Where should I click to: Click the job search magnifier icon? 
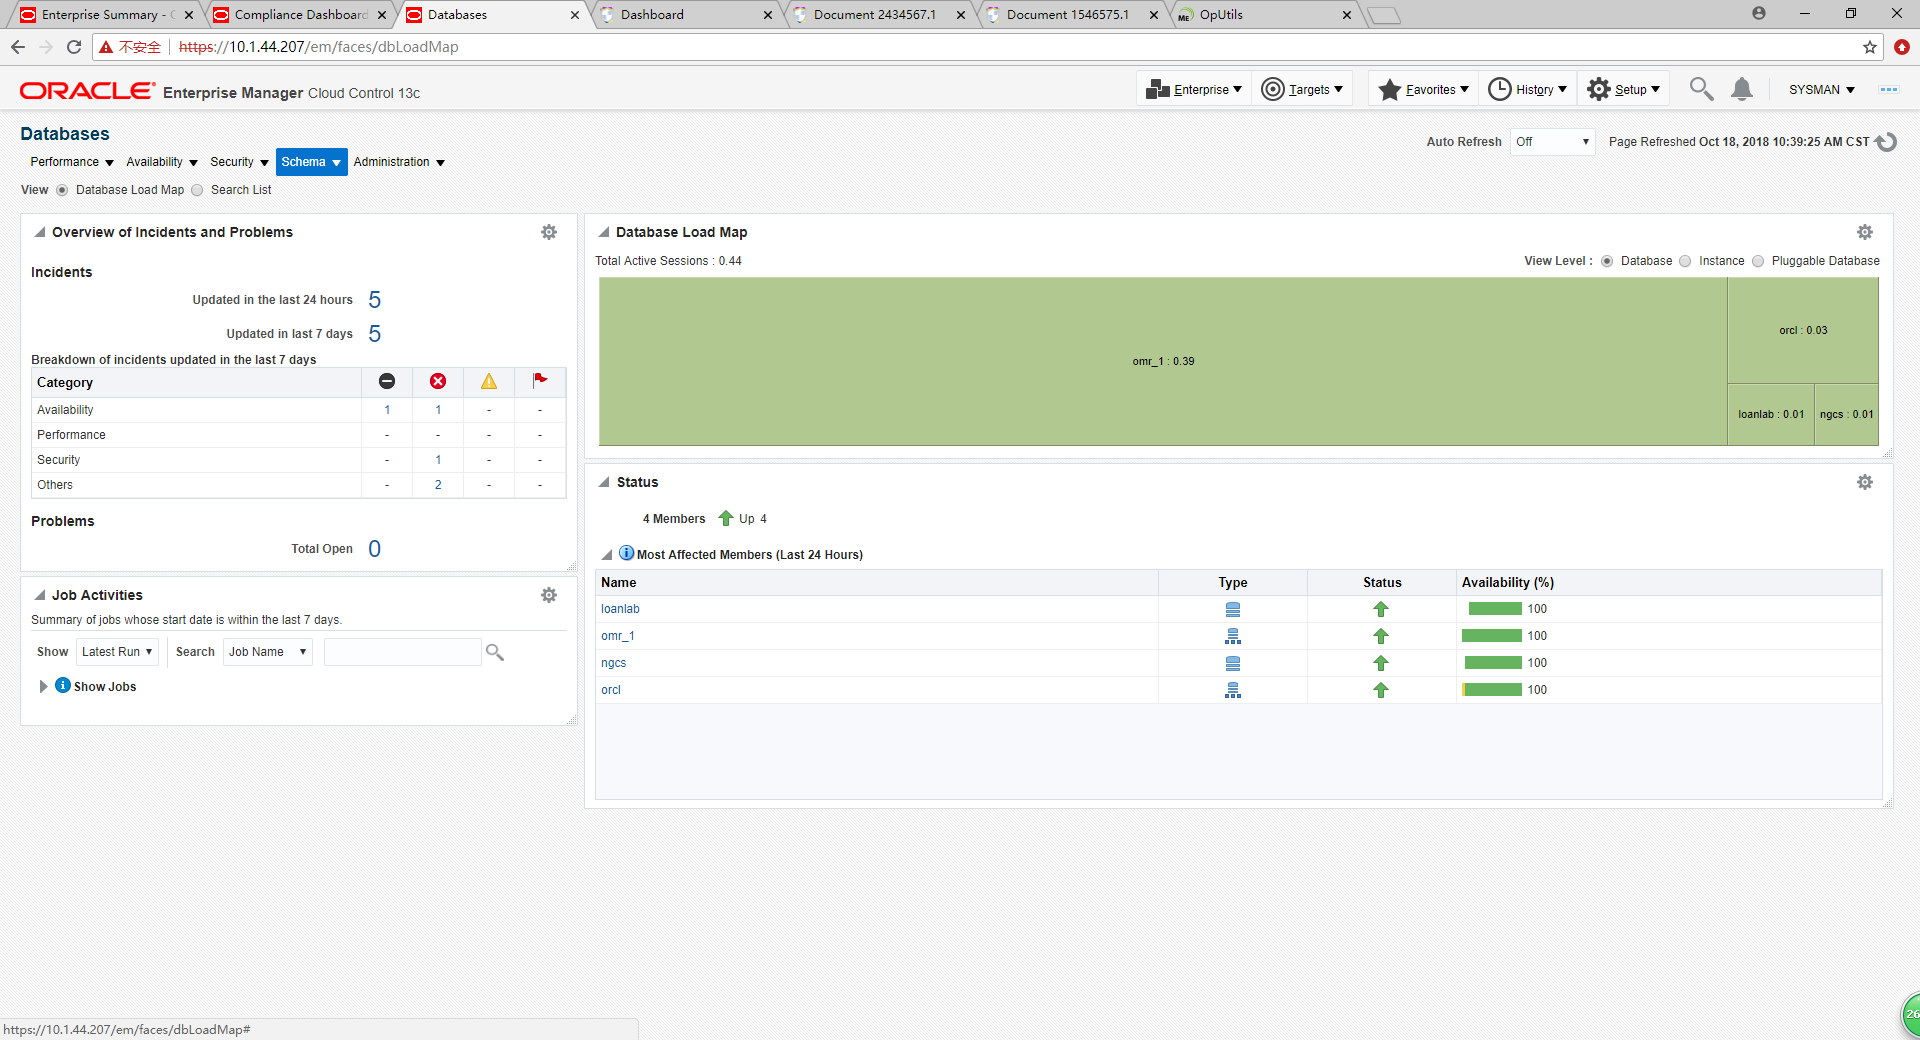tap(495, 652)
